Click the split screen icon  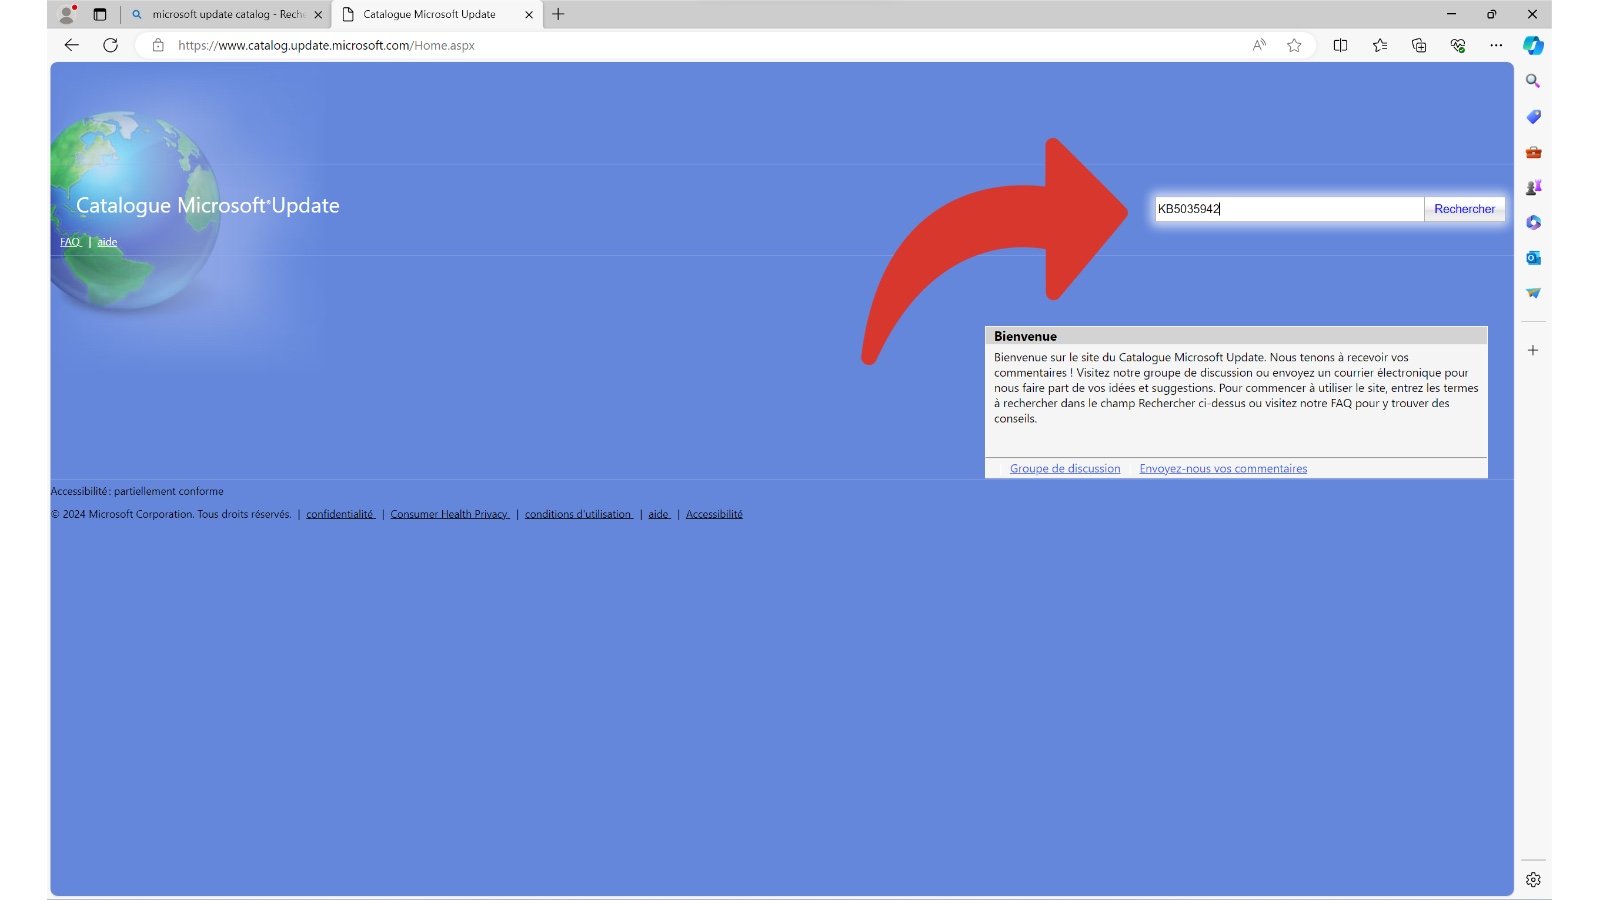click(x=1340, y=45)
